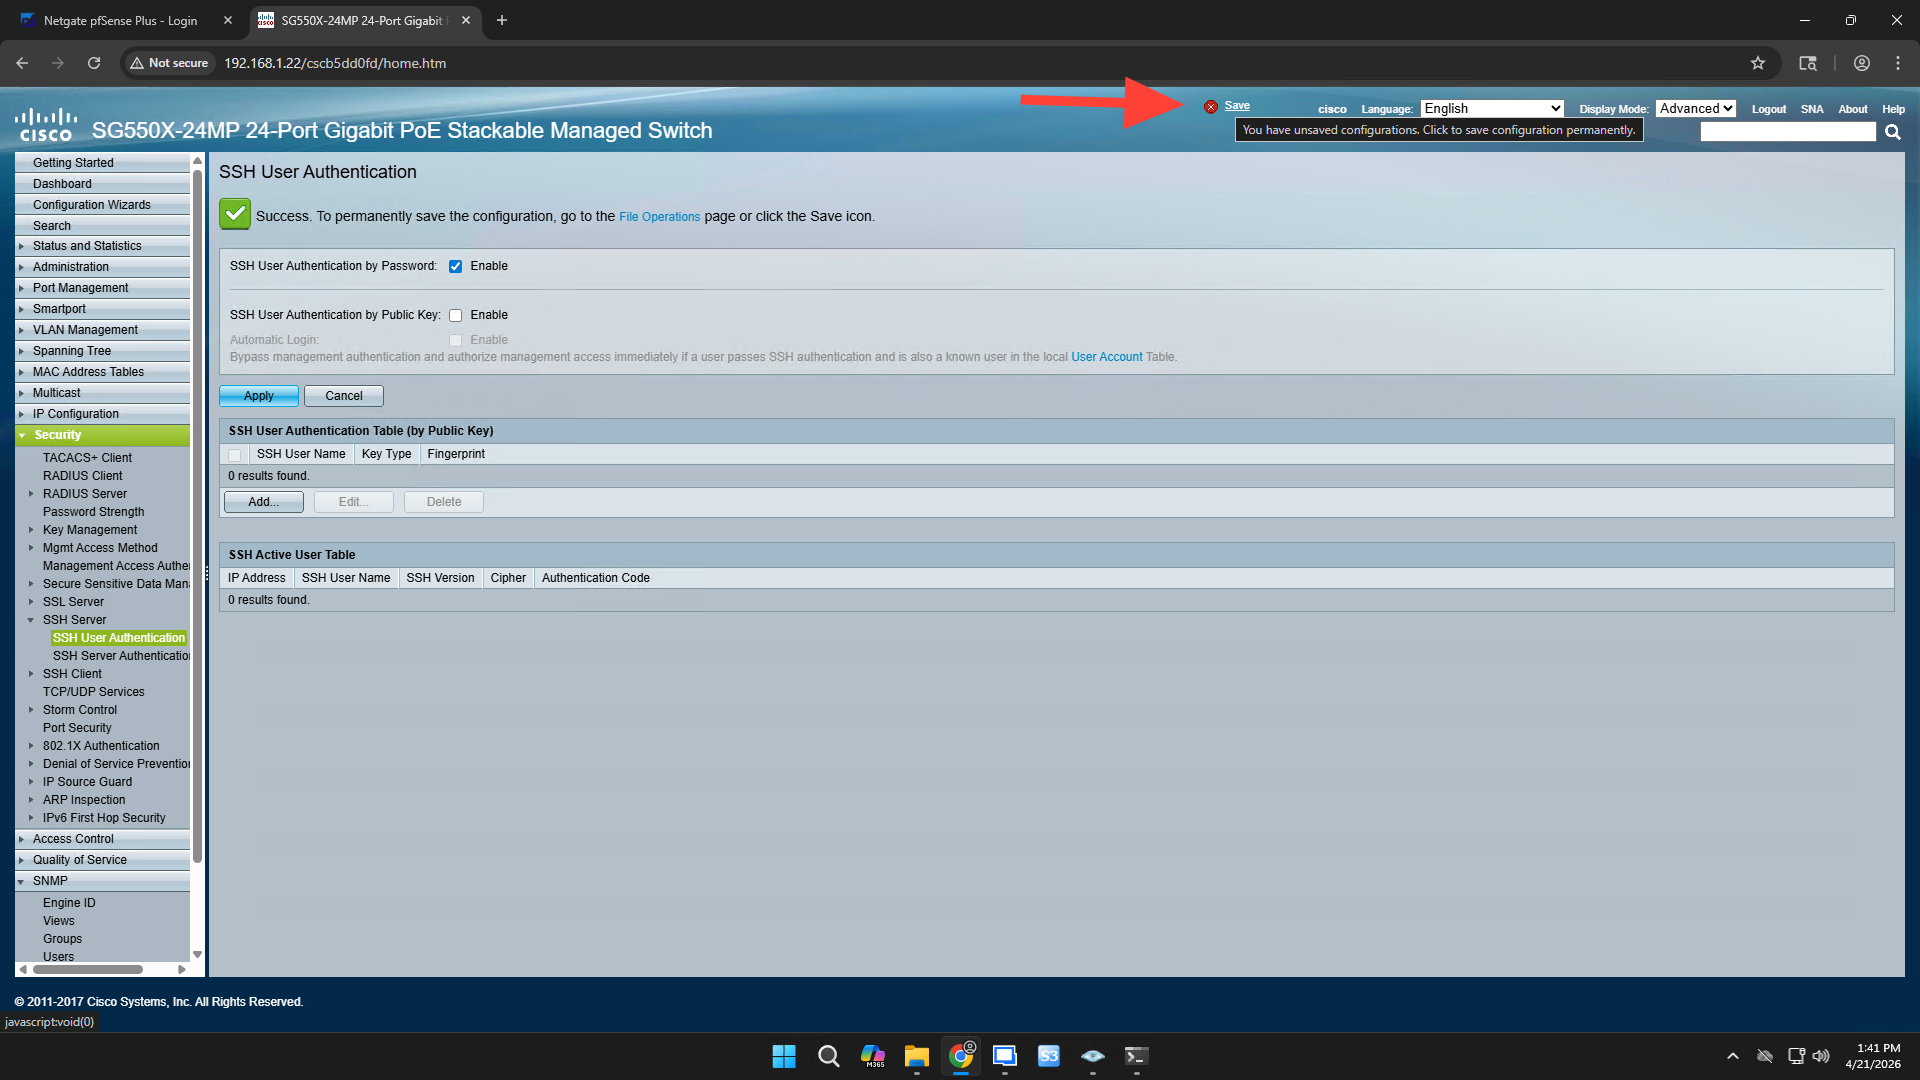Open File Explorer from the taskbar
1920x1080 pixels.
pyautogui.click(x=916, y=1056)
